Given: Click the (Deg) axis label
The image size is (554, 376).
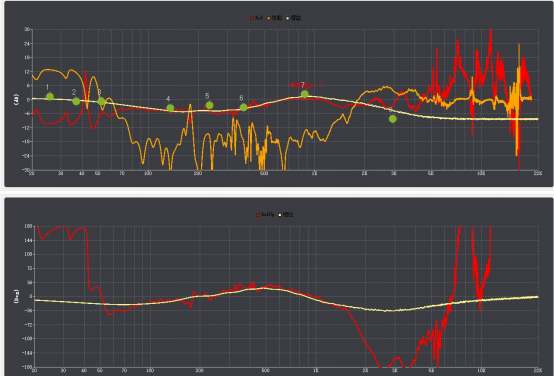Looking at the screenshot, I should pyautogui.click(x=16, y=296).
